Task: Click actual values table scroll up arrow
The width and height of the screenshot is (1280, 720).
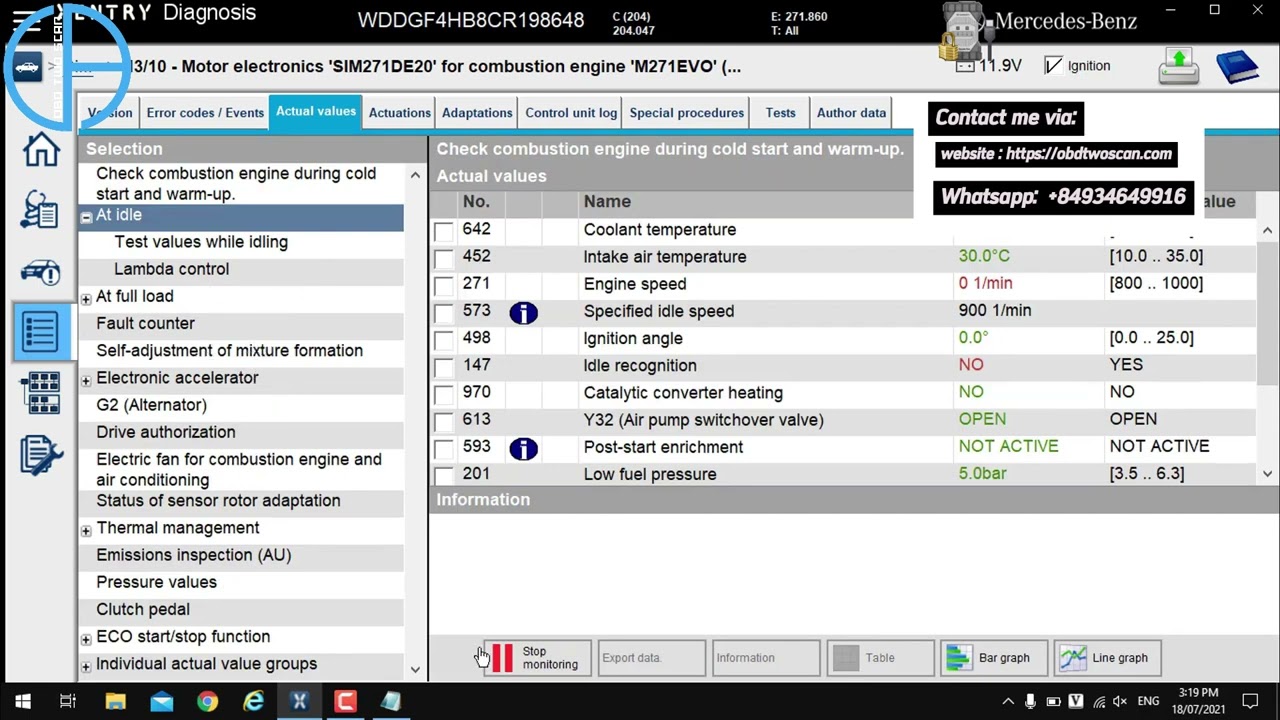Action: point(1267,231)
